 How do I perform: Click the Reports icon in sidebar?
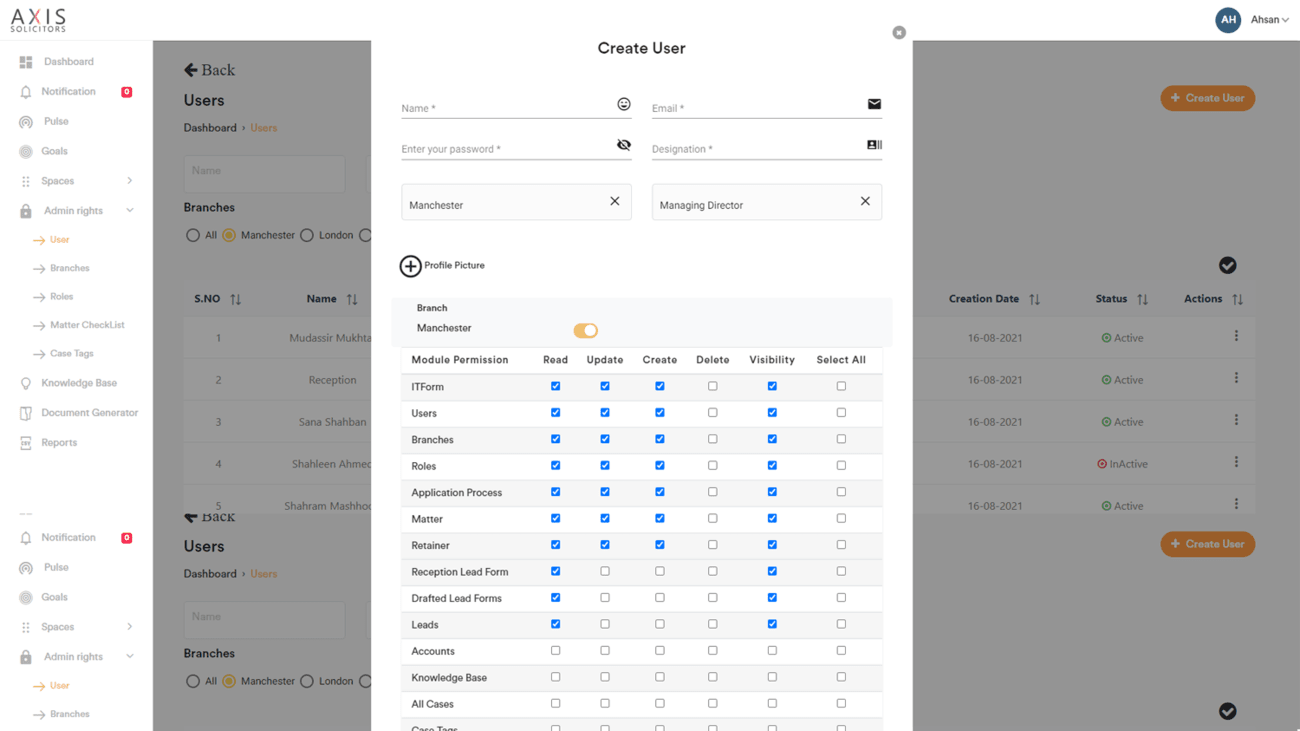click(26, 443)
